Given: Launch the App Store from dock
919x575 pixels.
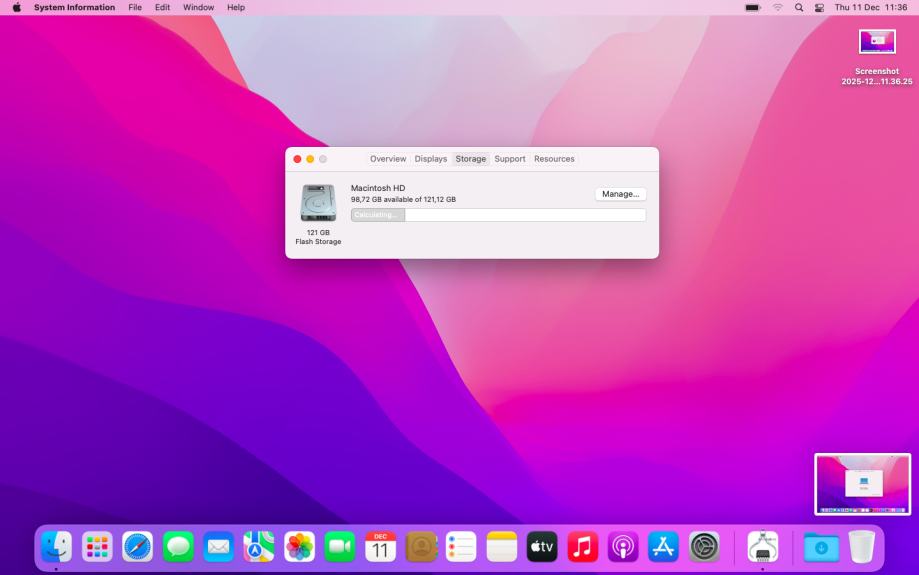Looking at the screenshot, I should 663,546.
